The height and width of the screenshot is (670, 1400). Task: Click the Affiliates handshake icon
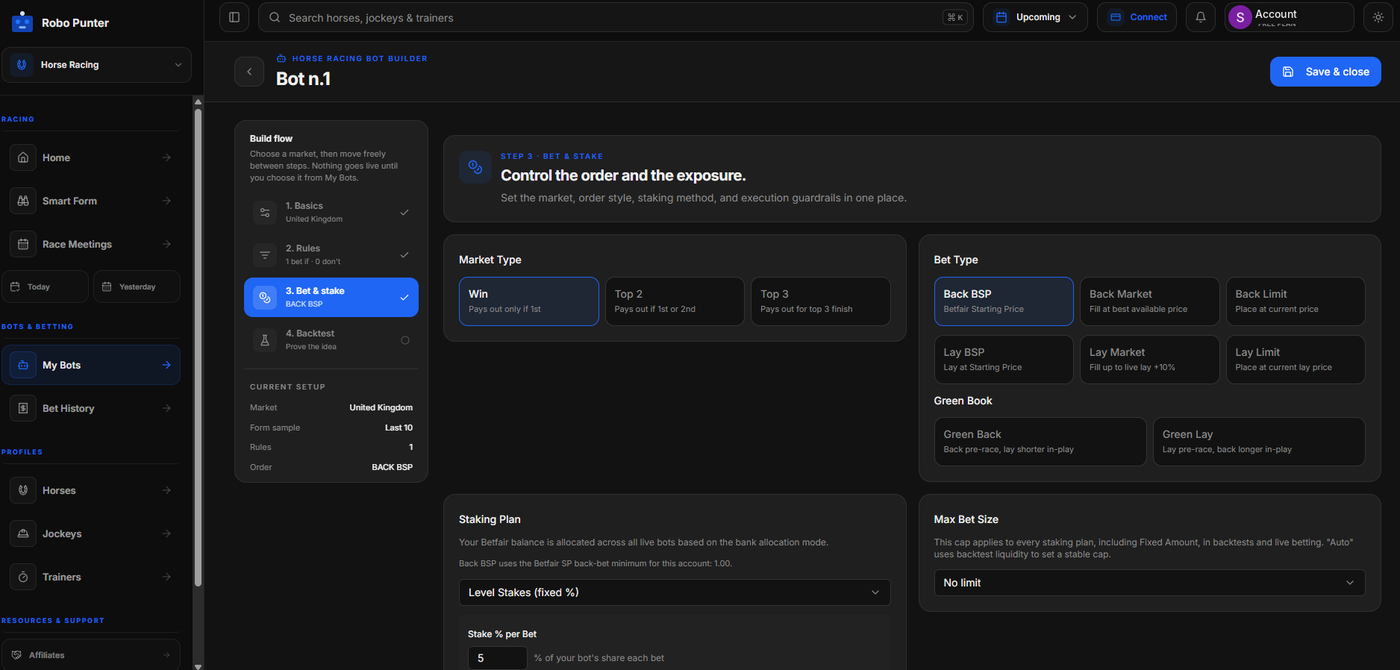coord(16,655)
